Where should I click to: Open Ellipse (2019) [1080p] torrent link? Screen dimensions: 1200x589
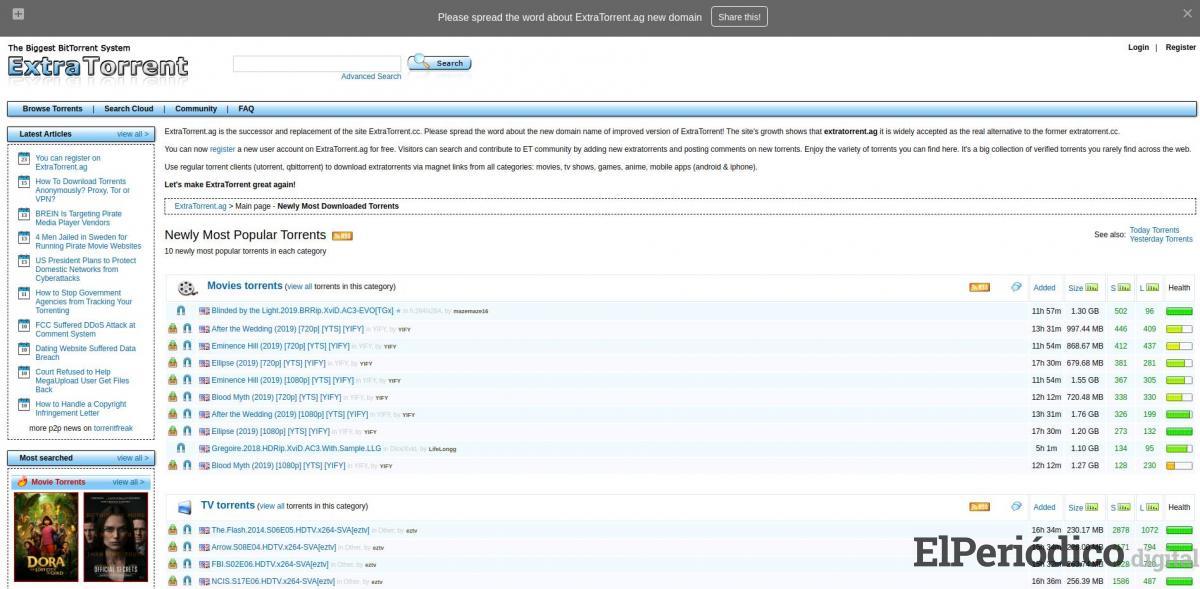268,431
